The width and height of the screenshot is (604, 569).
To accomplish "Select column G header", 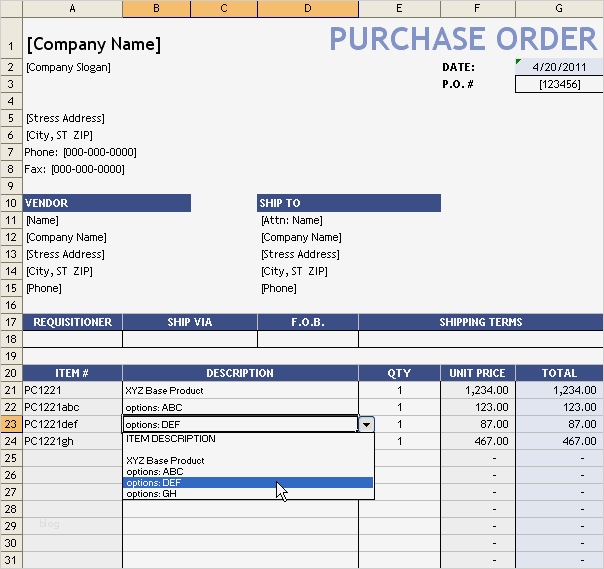I will (559, 8).
